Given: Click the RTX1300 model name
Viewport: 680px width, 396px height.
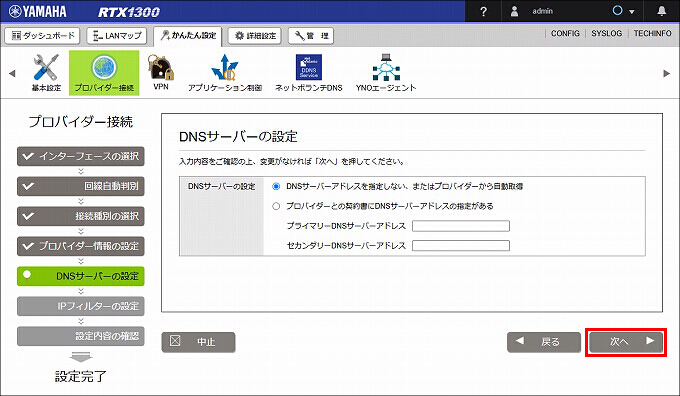Looking at the screenshot, I should click(129, 12).
